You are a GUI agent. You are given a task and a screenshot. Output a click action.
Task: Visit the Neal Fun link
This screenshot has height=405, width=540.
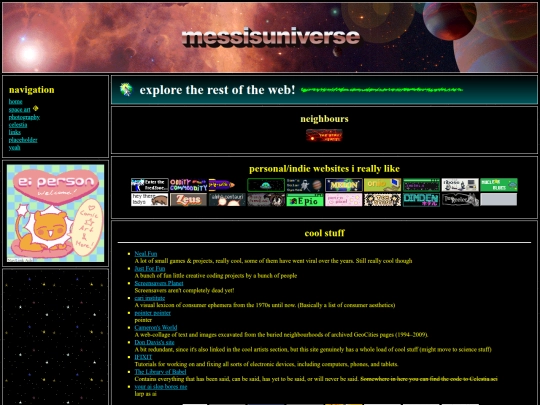coord(146,254)
